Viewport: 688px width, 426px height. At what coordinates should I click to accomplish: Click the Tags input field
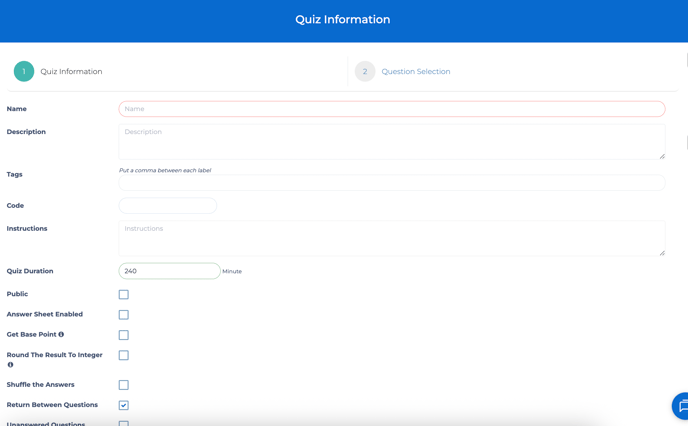(391, 183)
